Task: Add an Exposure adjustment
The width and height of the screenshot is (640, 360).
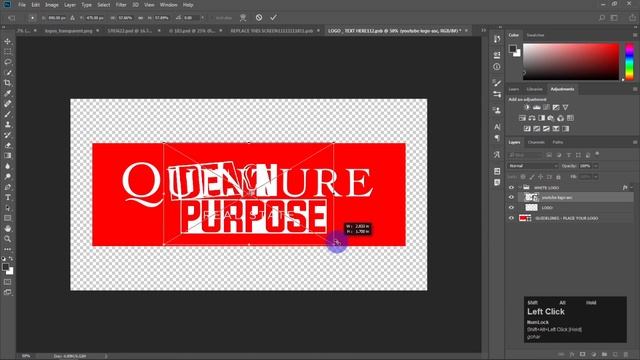Action: tap(556, 107)
